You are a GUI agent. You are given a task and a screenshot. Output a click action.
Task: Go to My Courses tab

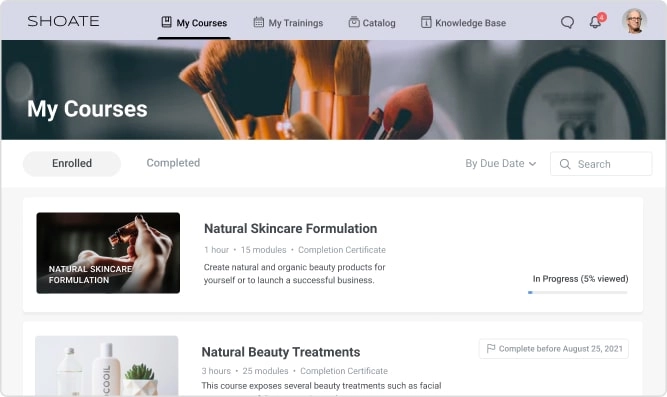point(194,23)
